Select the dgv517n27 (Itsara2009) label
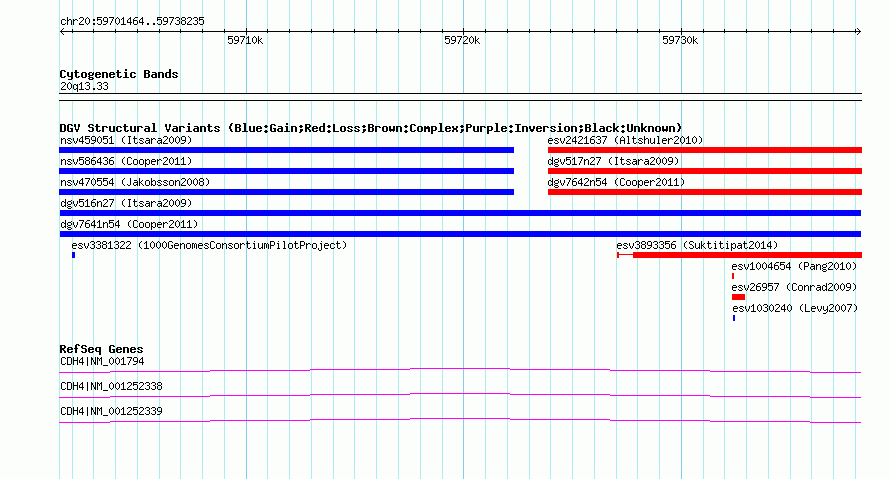The height and width of the screenshot is (479, 890). click(x=613, y=161)
